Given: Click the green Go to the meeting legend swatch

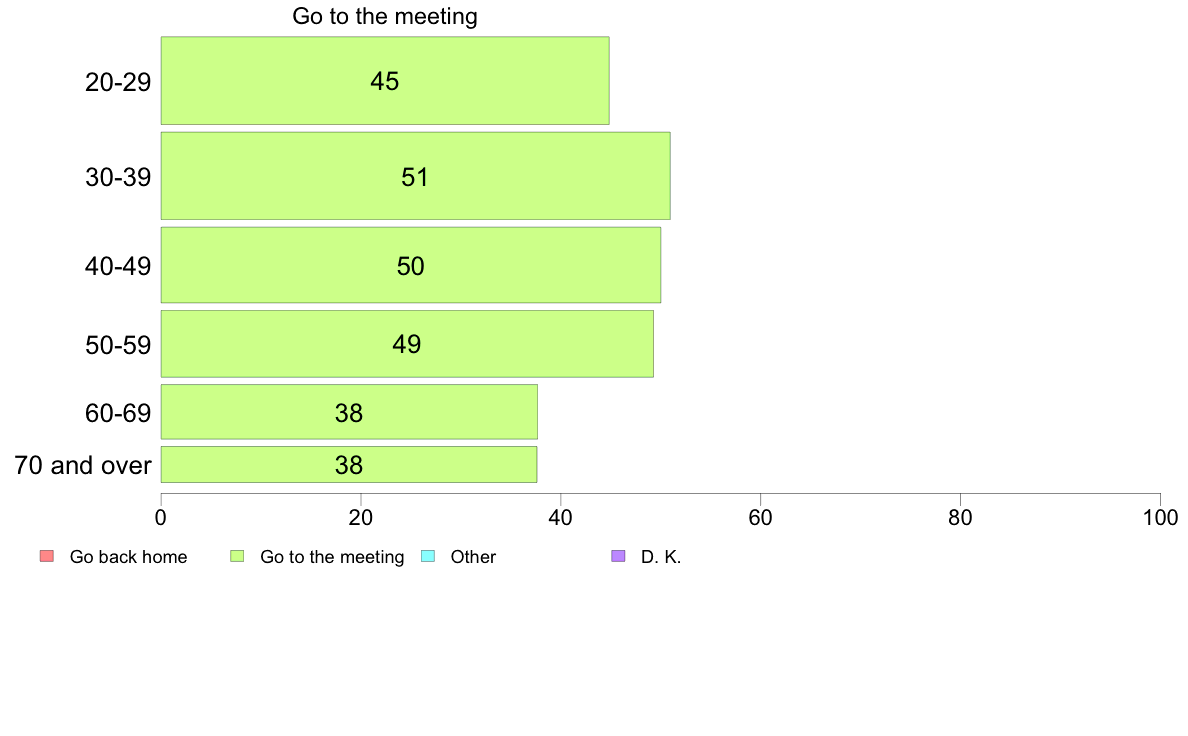Looking at the screenshot, I should click(237, 556).
